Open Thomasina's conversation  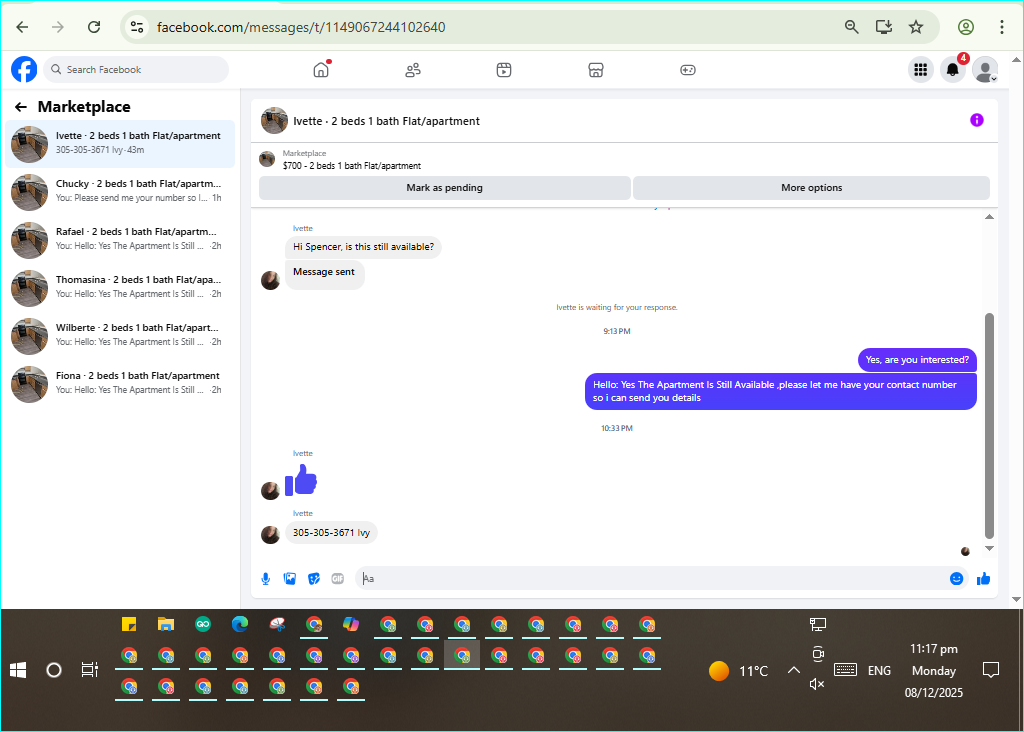pyautogui.click(x=120, y=288)
